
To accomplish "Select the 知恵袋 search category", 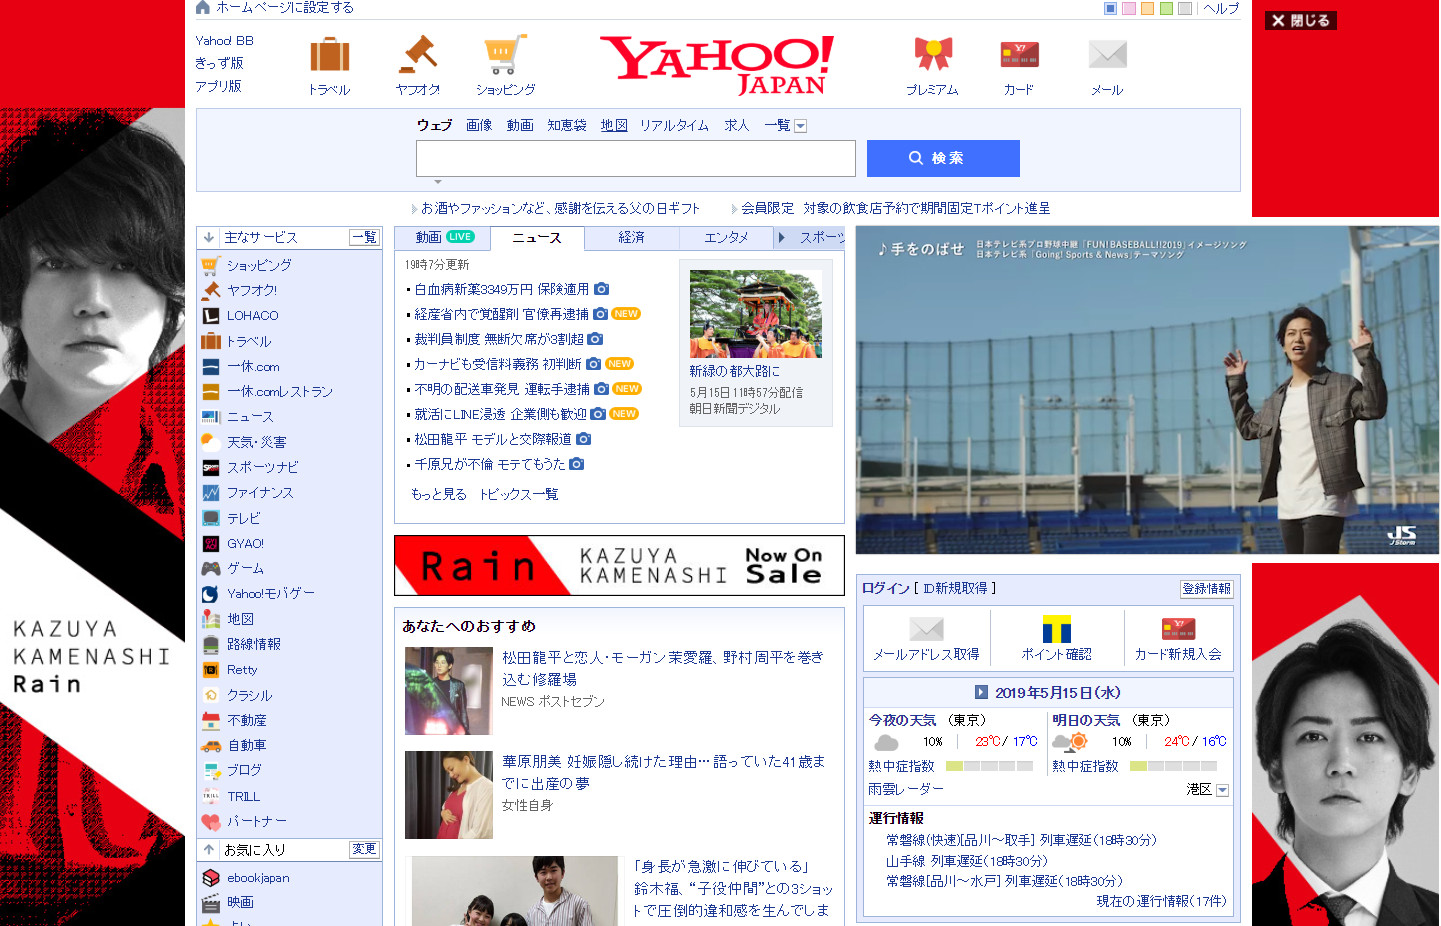I will tap(567, 125).
